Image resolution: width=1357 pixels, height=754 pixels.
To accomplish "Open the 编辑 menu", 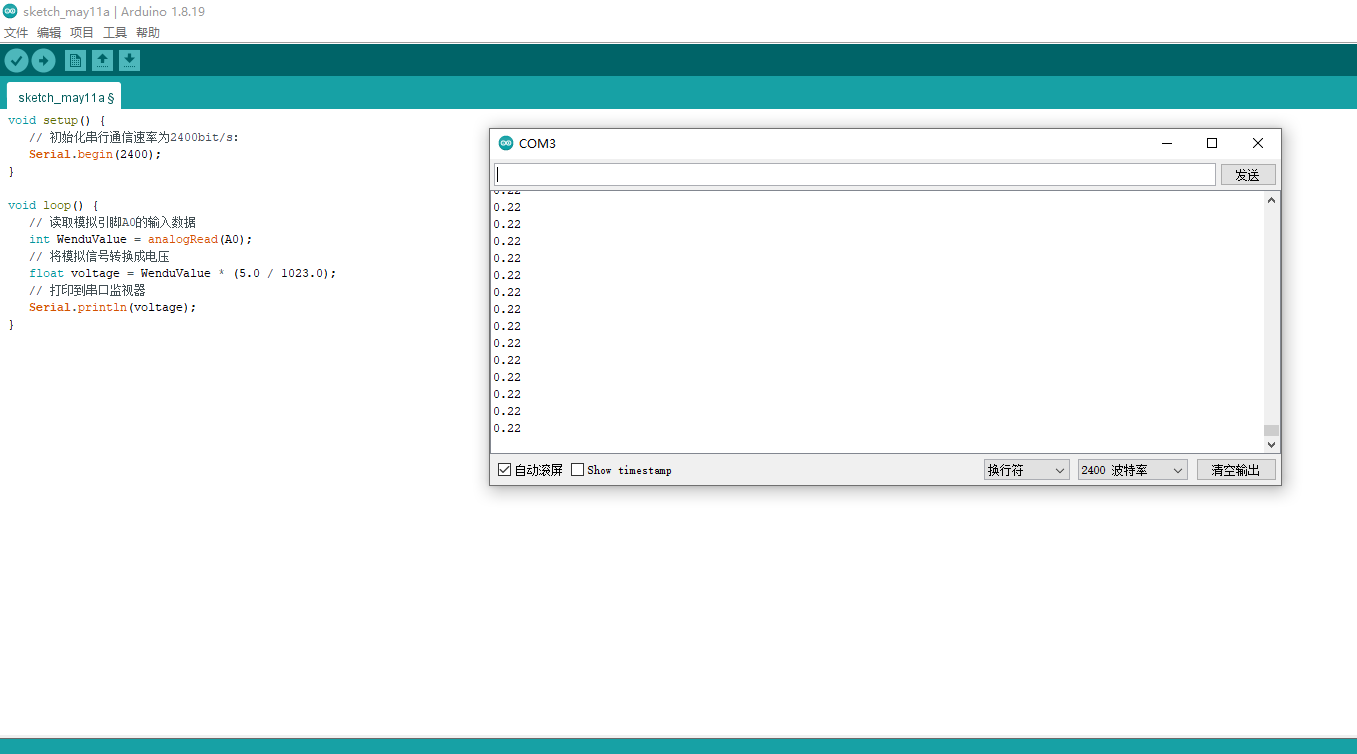I will [49, 33].
